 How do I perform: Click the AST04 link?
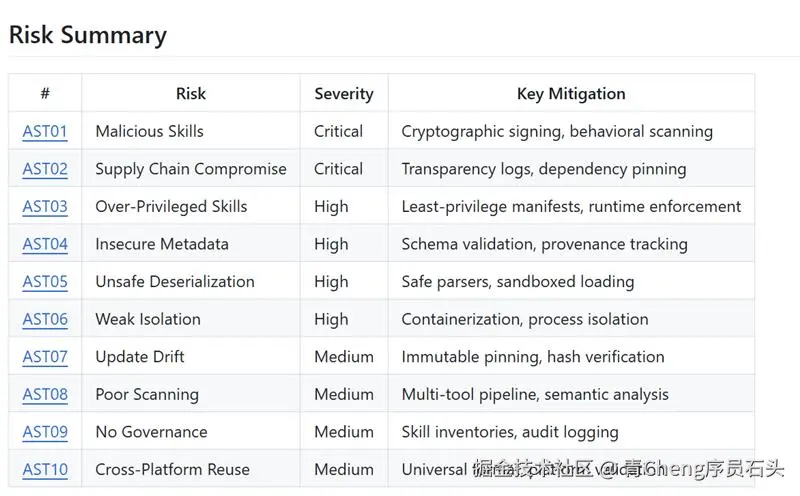click(45, 244)
